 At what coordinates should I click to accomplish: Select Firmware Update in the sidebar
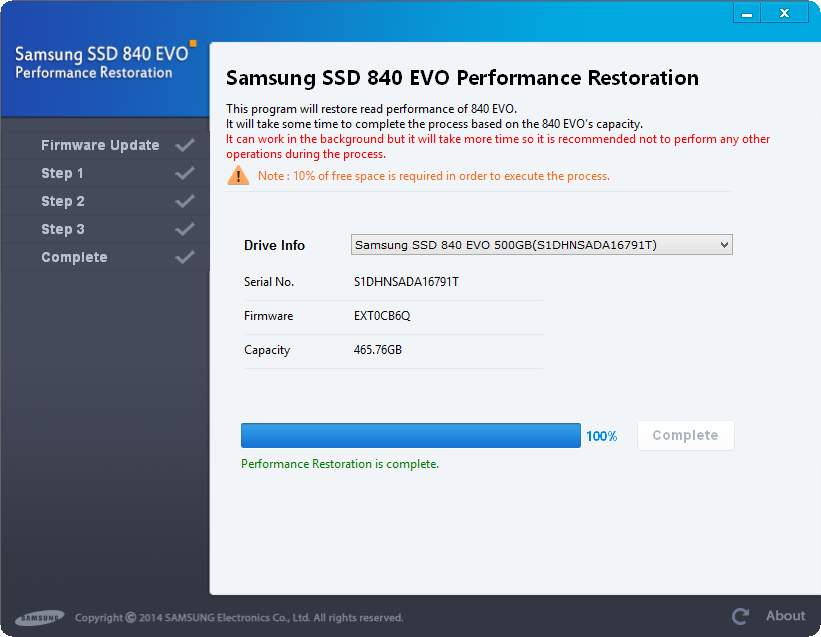coord(100,145)
